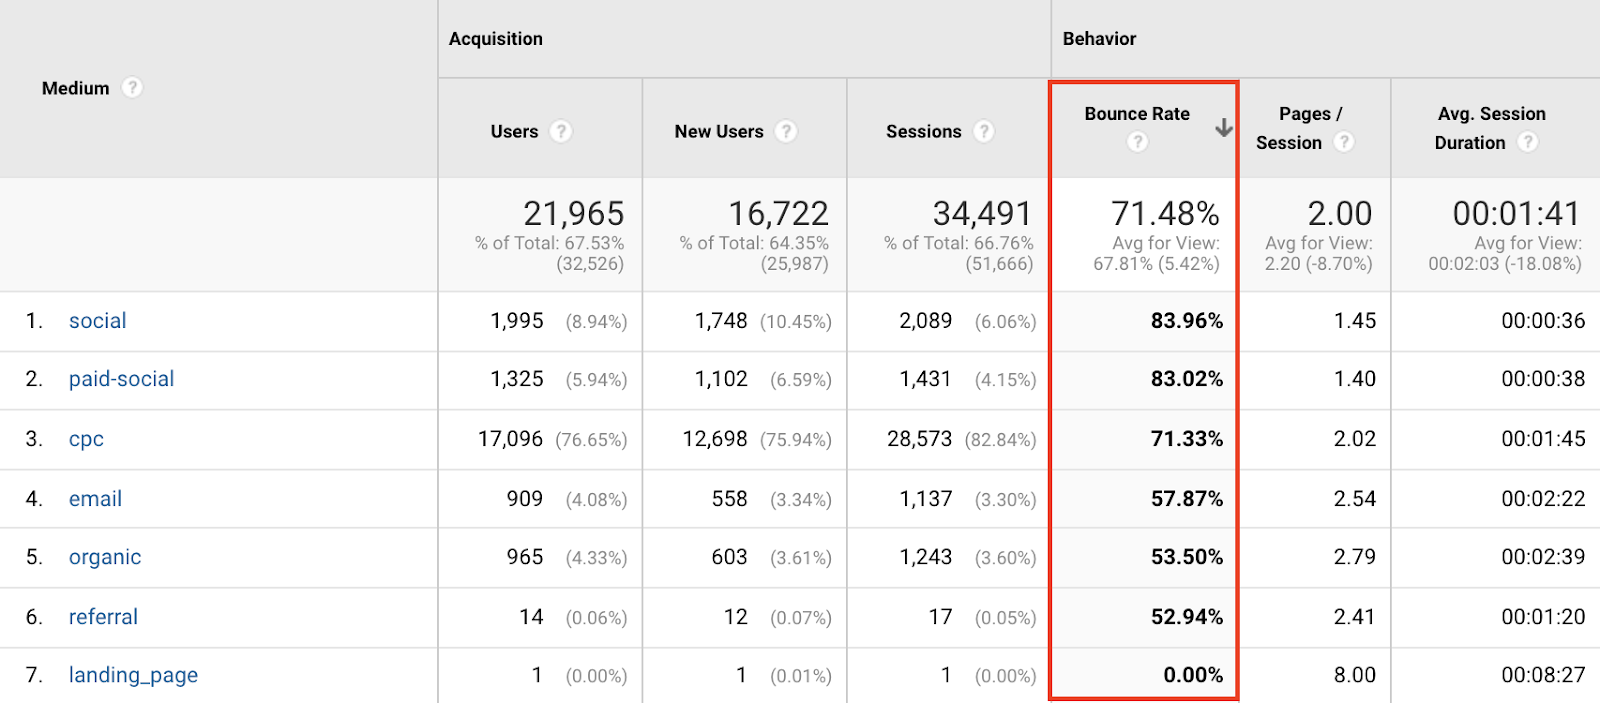Click the Acquisition section header
The width and height of the screenshot is (1600, 703).
[x=496, y=38]
